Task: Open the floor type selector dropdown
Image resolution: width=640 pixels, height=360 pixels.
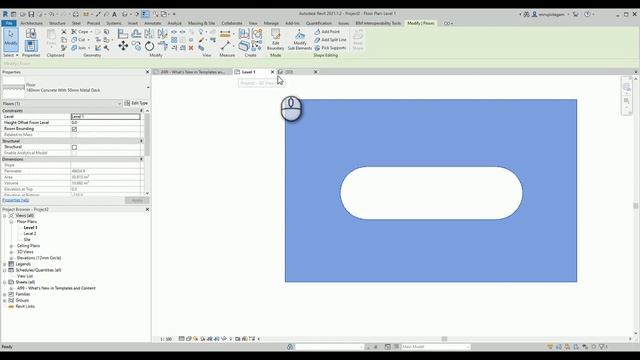Action: pyautogui.click(x=148, y=87)
